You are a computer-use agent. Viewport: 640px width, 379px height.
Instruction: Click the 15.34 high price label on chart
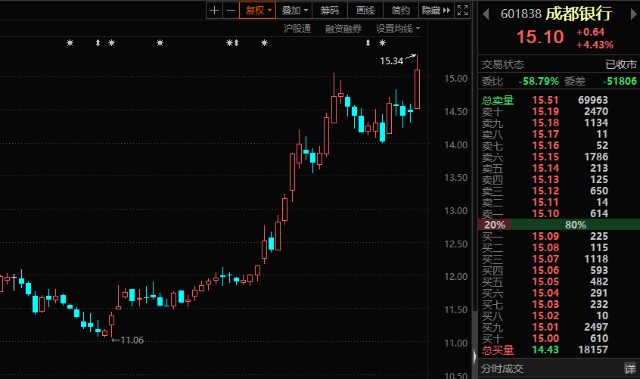[391, 61]
